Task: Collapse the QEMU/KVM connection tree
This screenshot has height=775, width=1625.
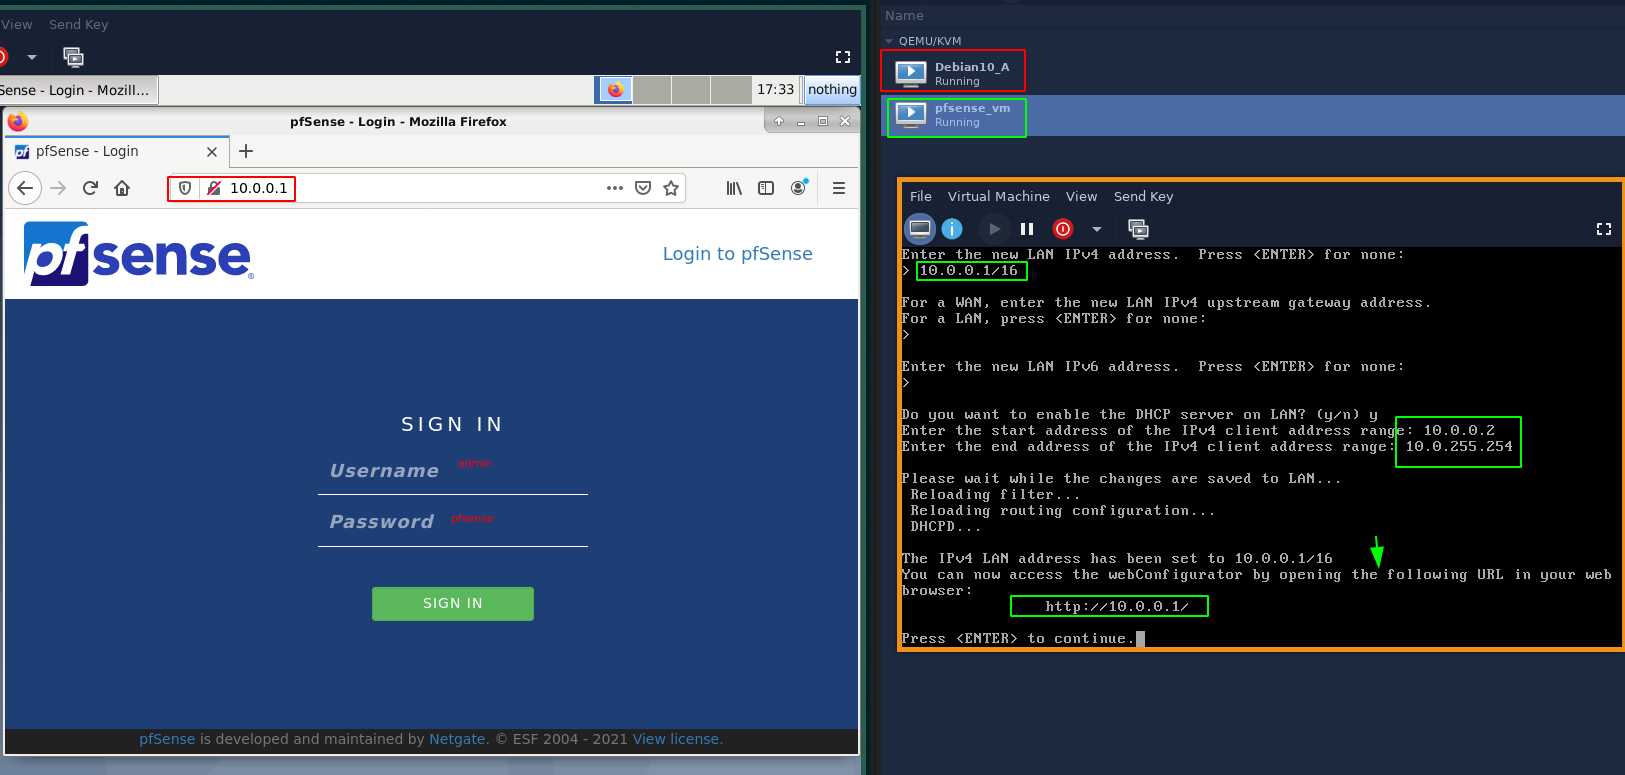Action: pos(889,41)
